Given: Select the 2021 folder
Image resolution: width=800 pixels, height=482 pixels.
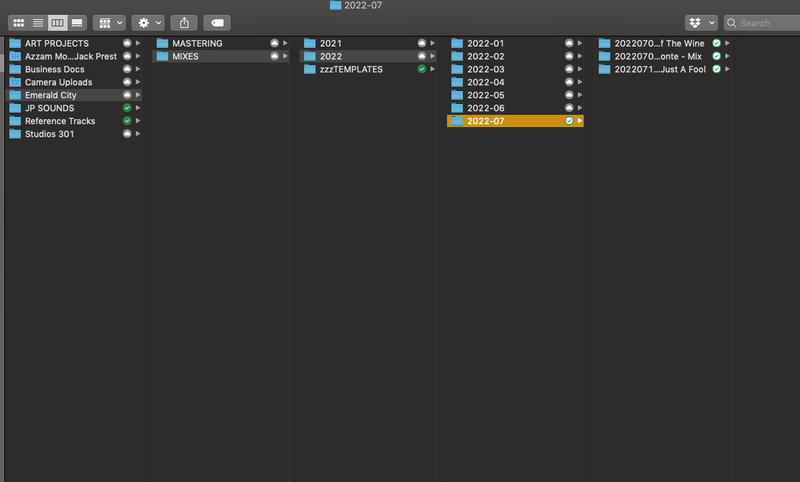Looking at the screenshot, I should pyautogui.click(x=368, y=43).
